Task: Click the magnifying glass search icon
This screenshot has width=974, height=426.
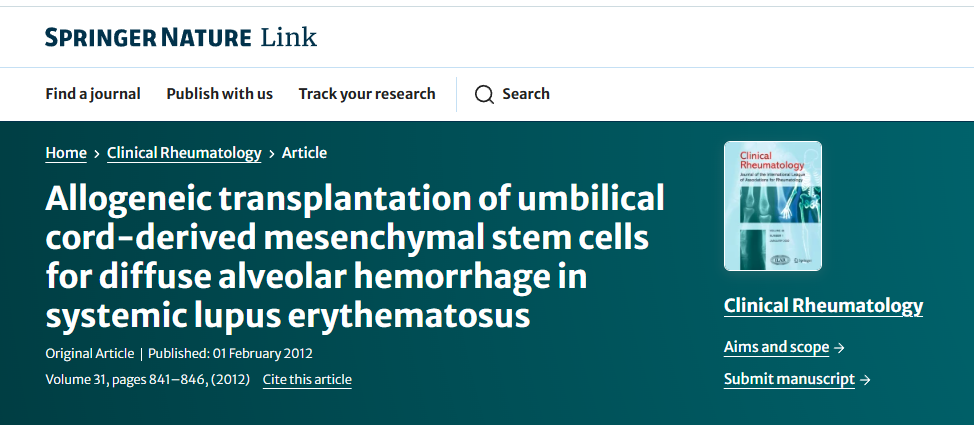Action: [484, 94]
